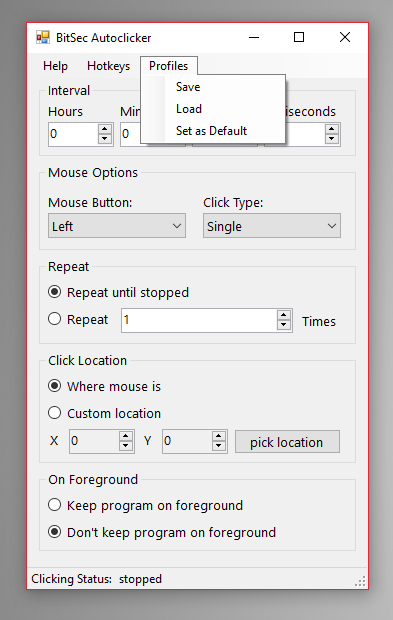
Task: Click the Y coordinate input field
Action: (x=187, y=441)
